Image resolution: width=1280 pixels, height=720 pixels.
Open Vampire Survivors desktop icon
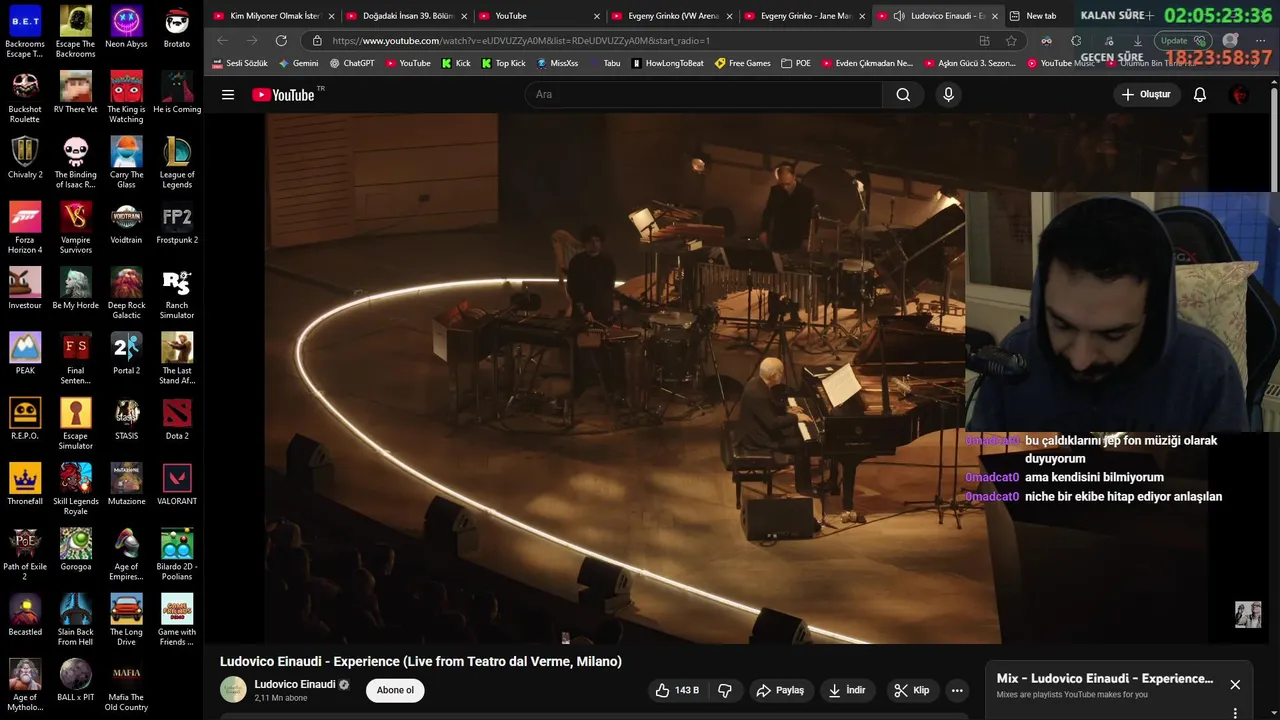coord(75,228)
